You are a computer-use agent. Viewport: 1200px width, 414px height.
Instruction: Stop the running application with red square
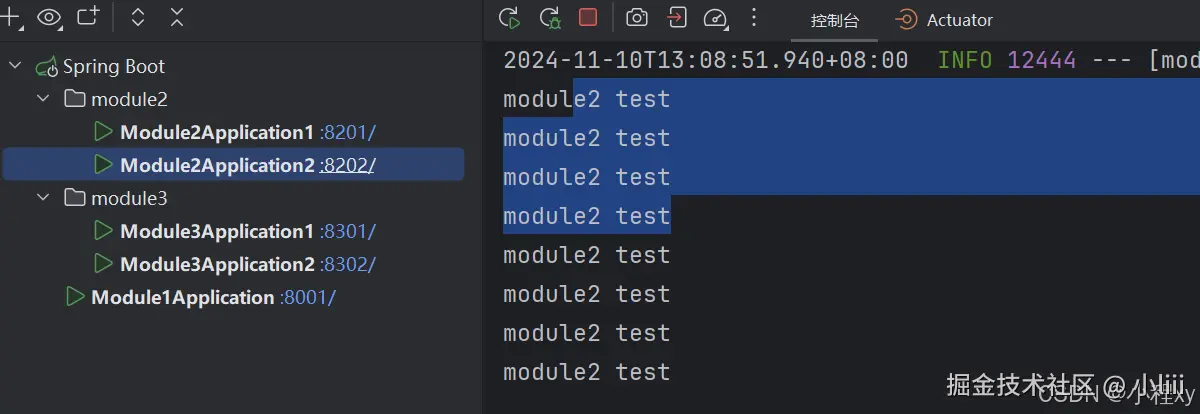588,18
